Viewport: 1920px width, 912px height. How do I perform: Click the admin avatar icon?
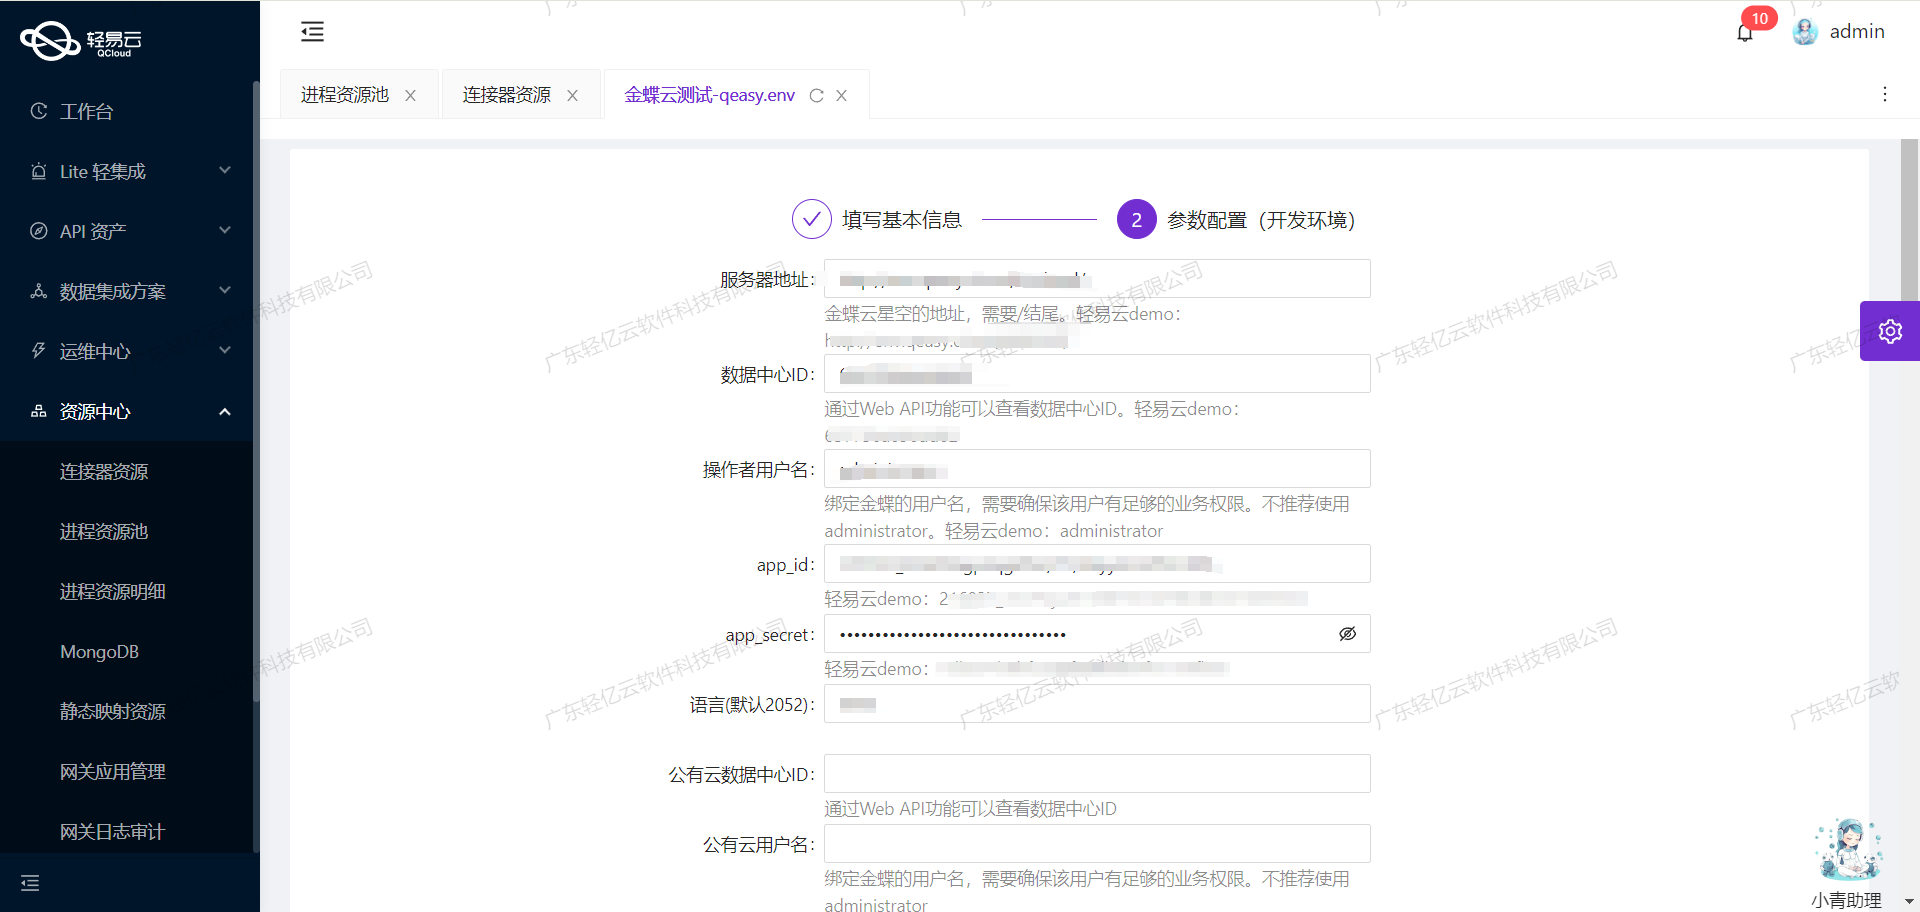pos(1805,32)
